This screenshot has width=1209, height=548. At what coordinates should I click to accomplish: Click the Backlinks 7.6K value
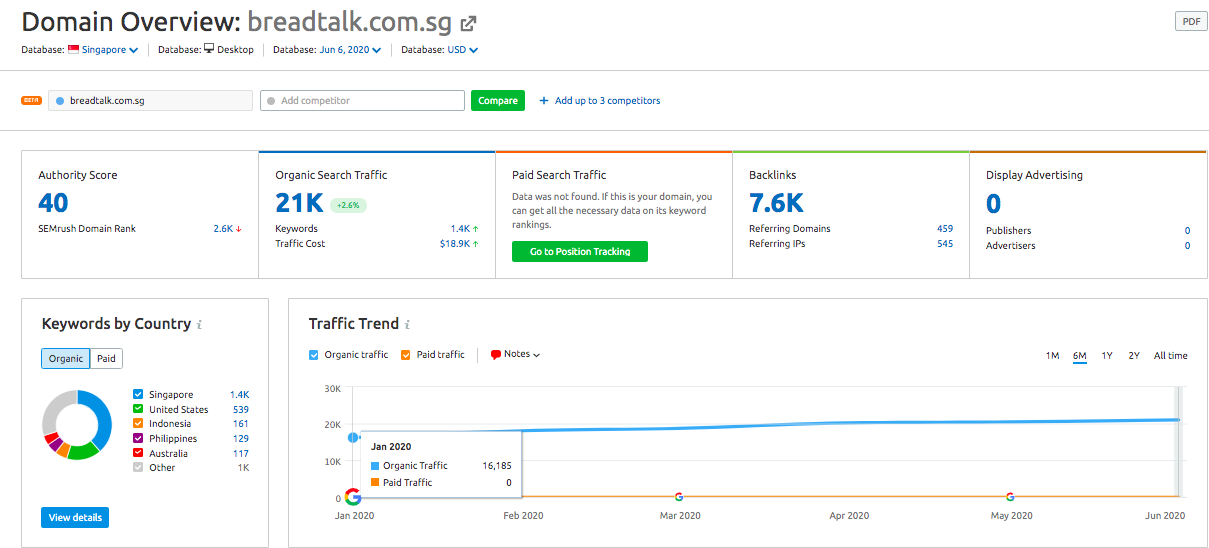(776, 203)
